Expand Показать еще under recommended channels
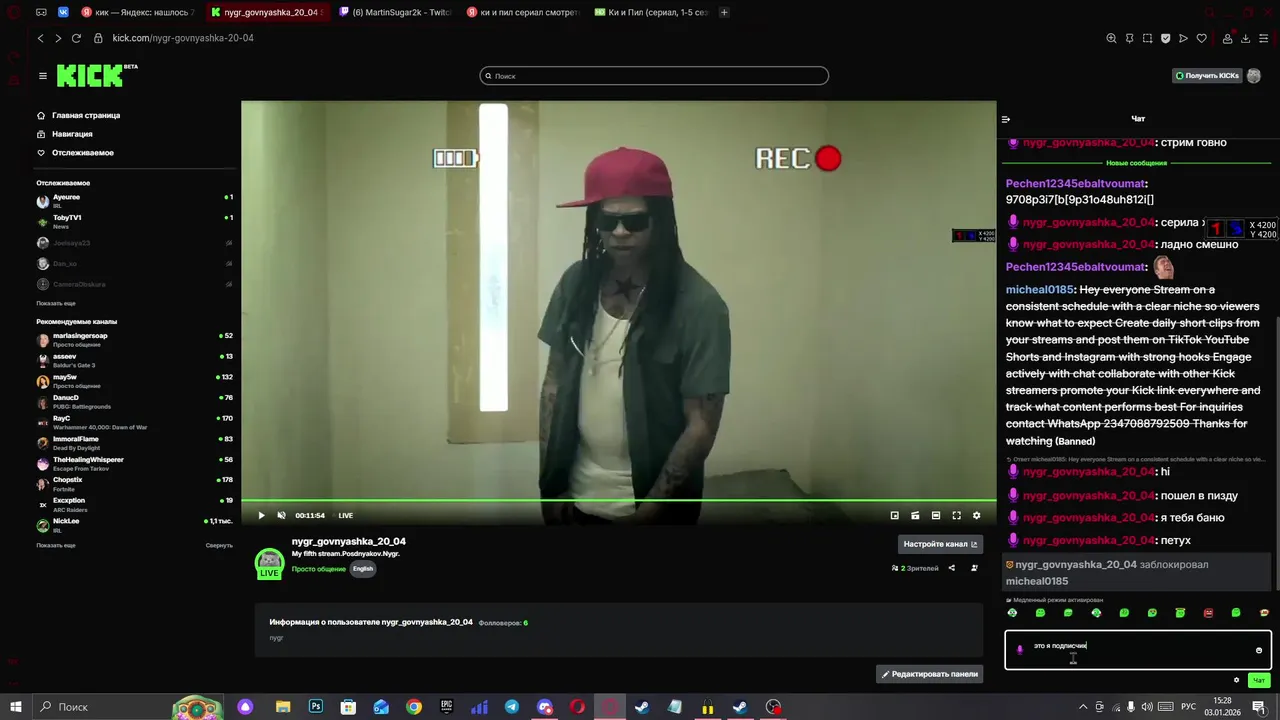Viewport: 1280px width, 720px height. (56, 545)
